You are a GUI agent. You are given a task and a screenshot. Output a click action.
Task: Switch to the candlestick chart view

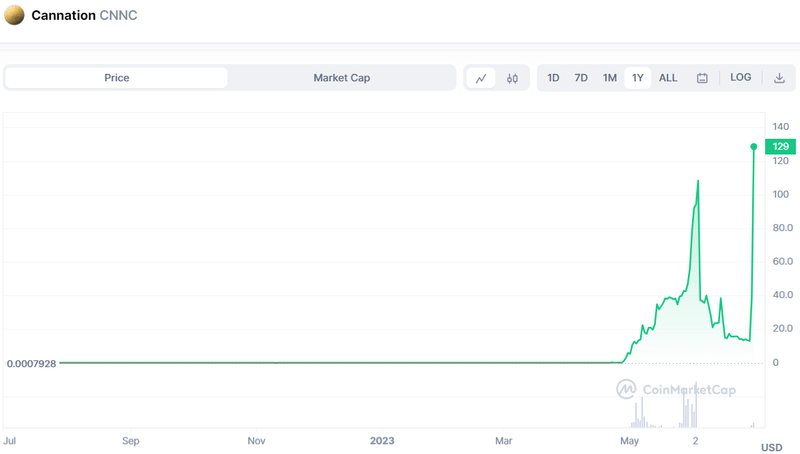pos(512,78)
